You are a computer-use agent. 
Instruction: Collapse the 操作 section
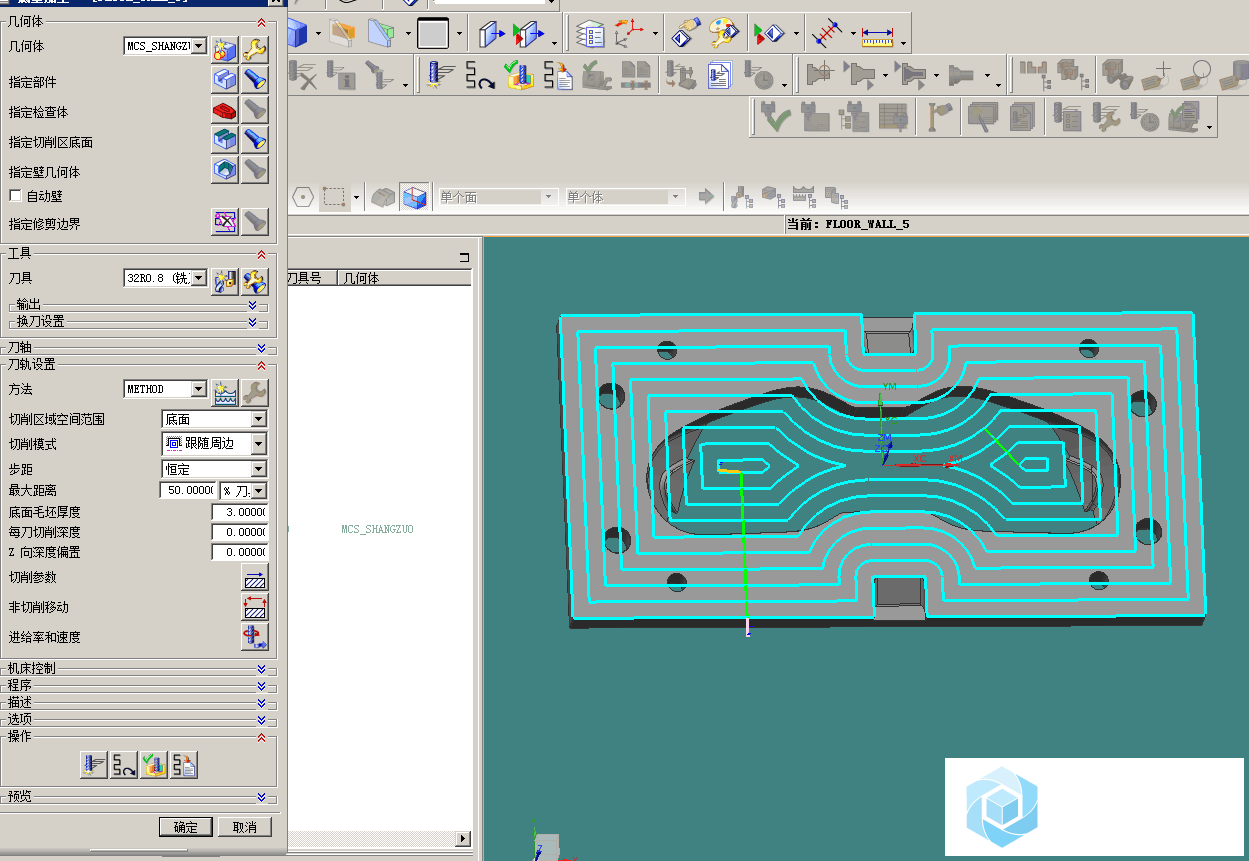pos(261,736)
